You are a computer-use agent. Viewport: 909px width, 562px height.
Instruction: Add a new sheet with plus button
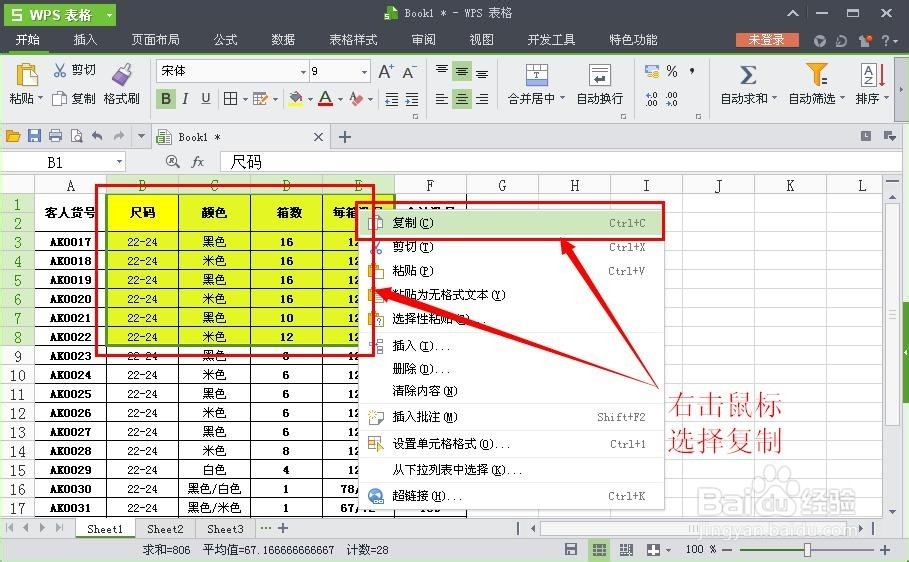coord(283,528)
